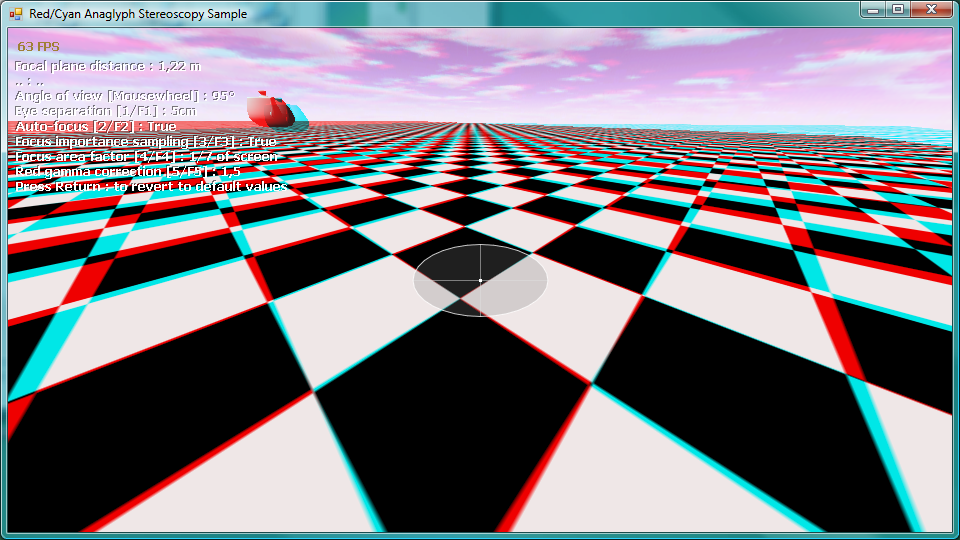Image resolution: width=960 pixels, height=540 pixels.
Task: Click the red teapot object on the horizon
Action: pyautogui.click(x=277, y=110)
